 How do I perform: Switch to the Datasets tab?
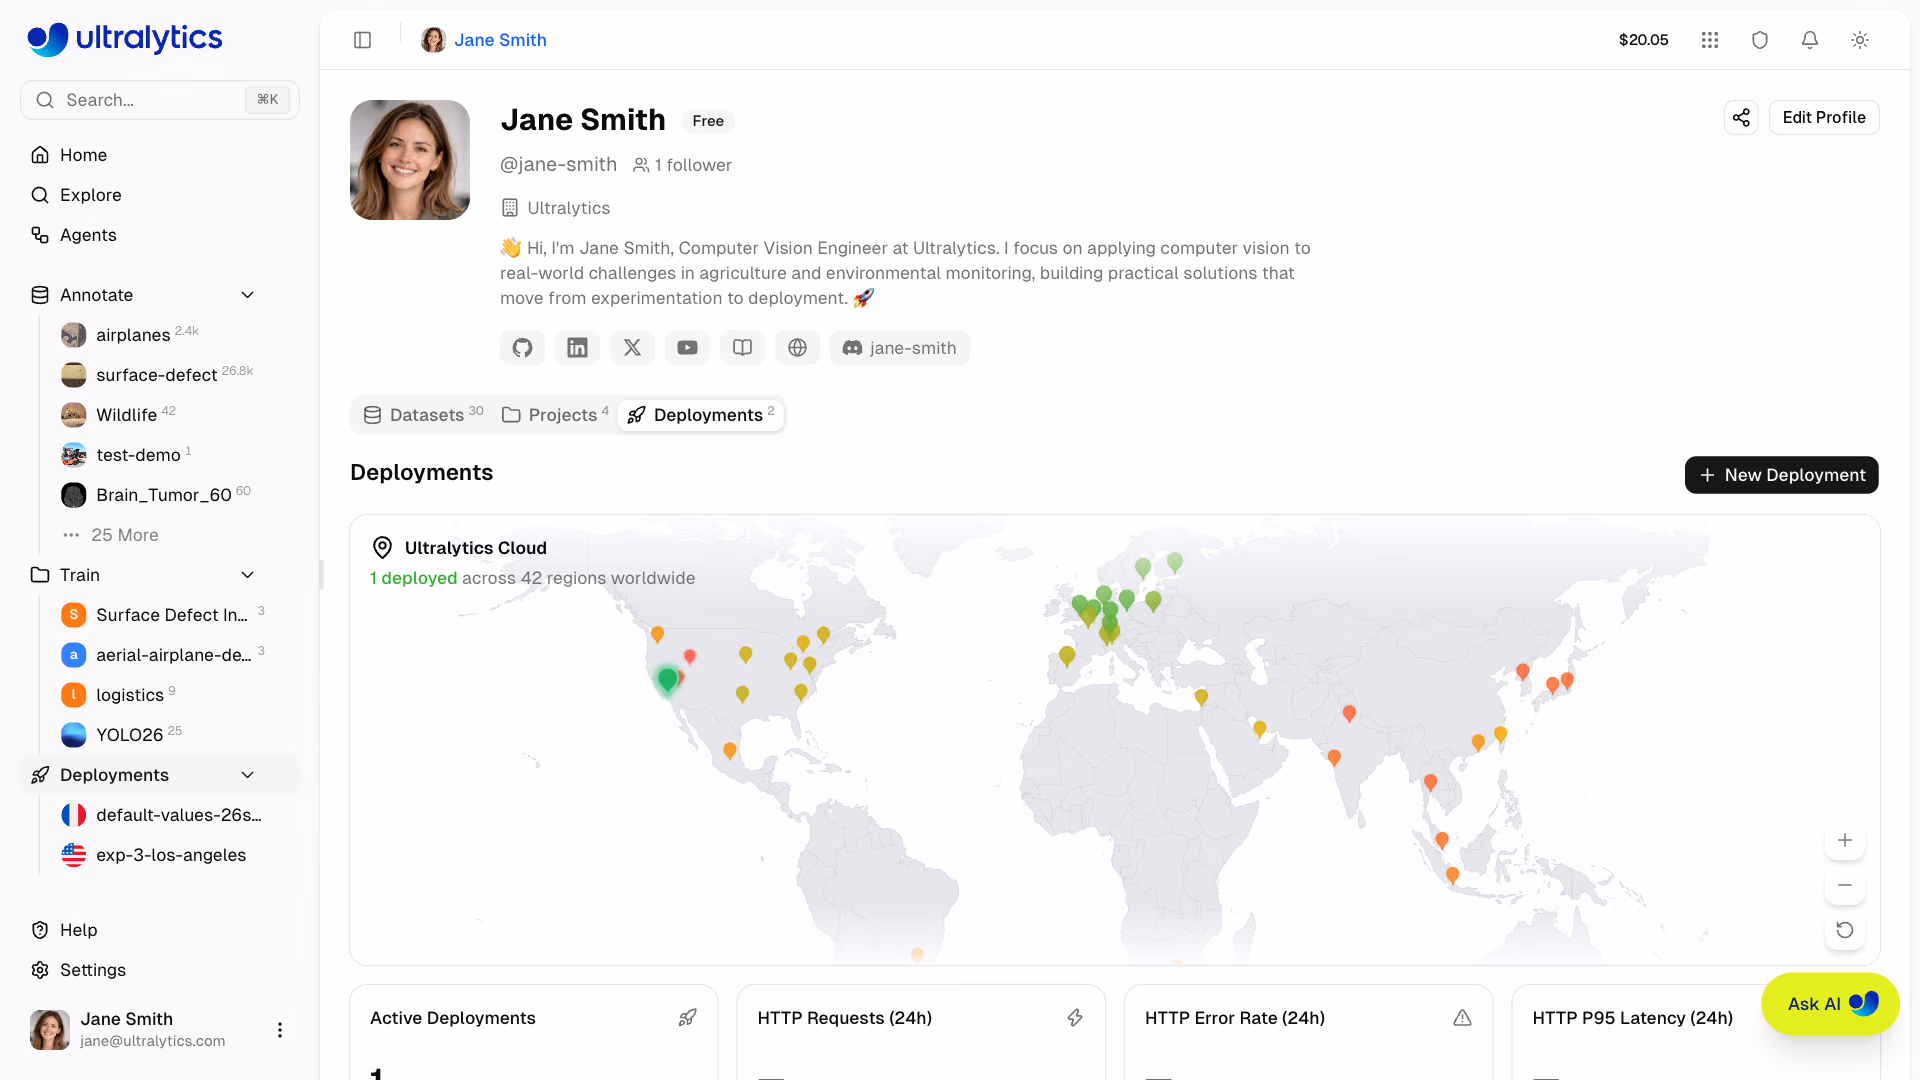tap(423, 414)
